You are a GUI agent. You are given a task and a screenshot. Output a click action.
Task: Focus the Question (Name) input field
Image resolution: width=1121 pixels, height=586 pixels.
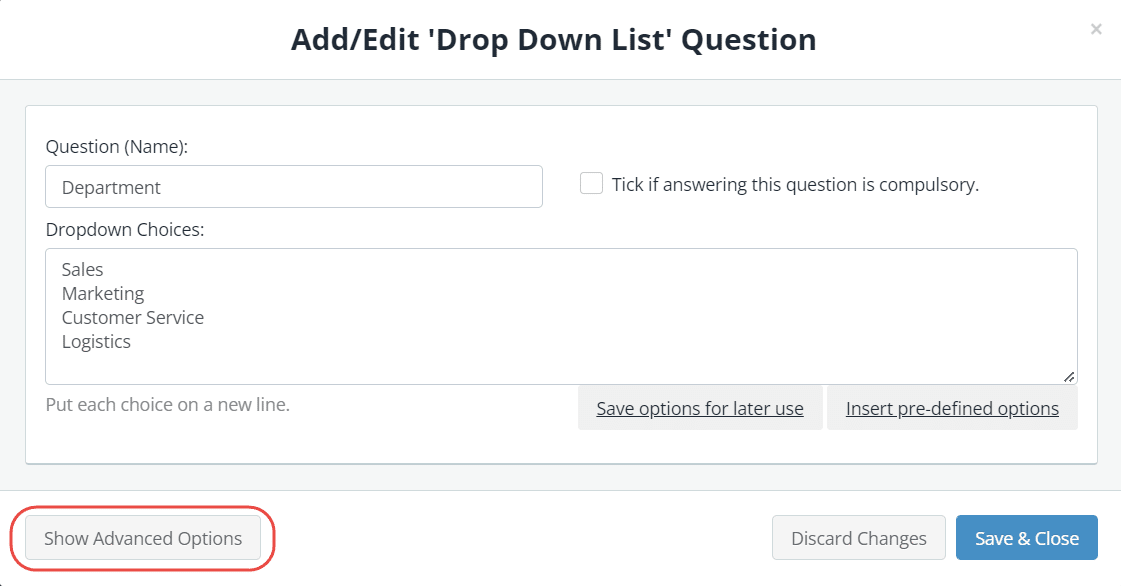(294, 187)
